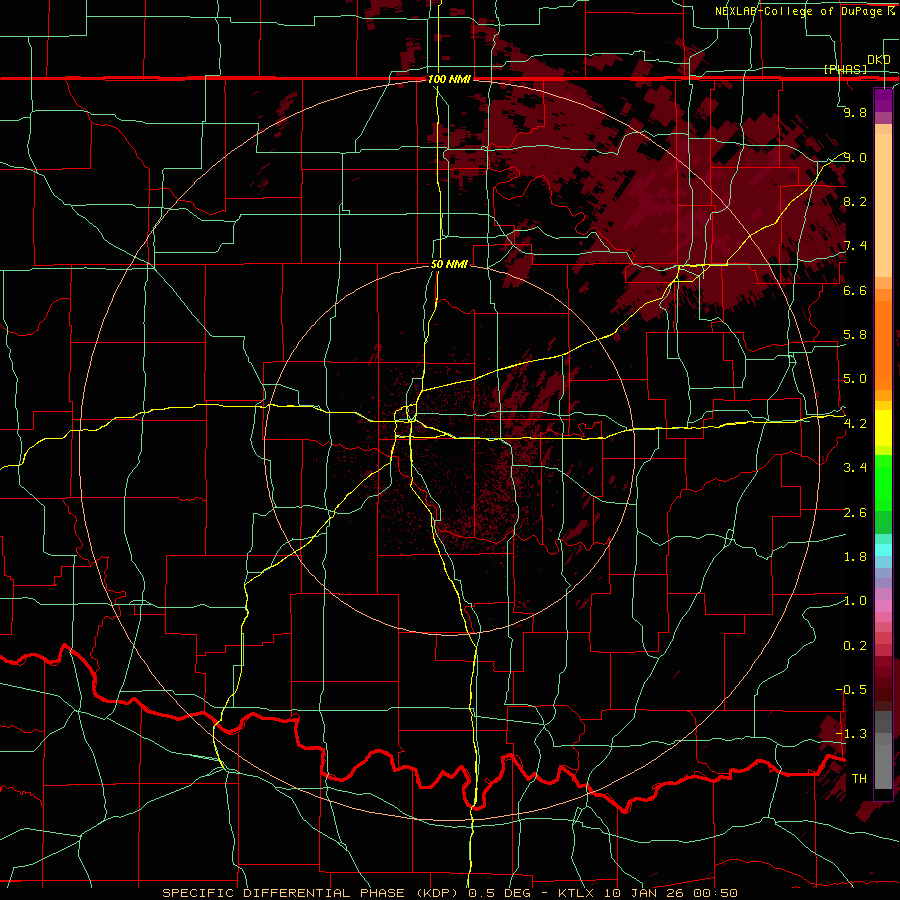
Task: Click the 8.2 scale value
Action: pyautogui.click(x=855, y=201)
